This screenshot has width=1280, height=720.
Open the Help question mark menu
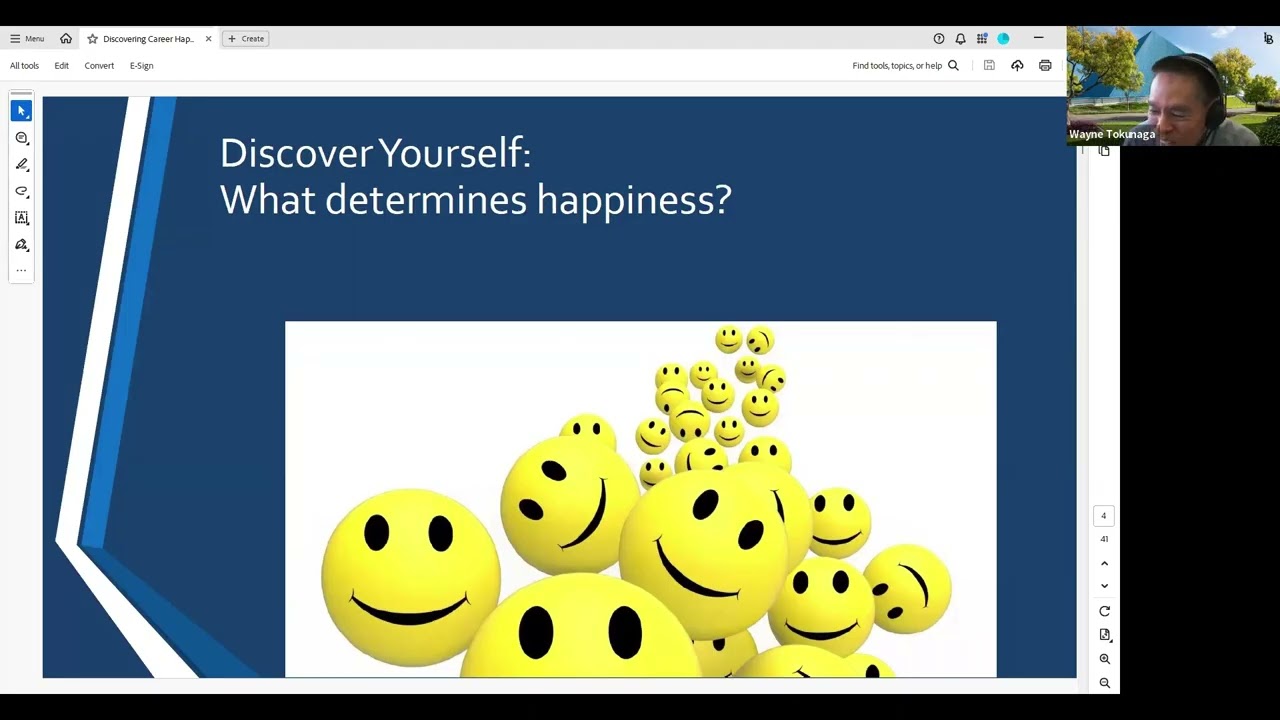pos(939,39)
